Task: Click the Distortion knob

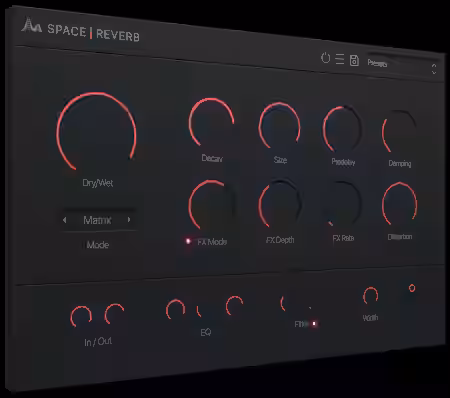Action: coord(399,203)
